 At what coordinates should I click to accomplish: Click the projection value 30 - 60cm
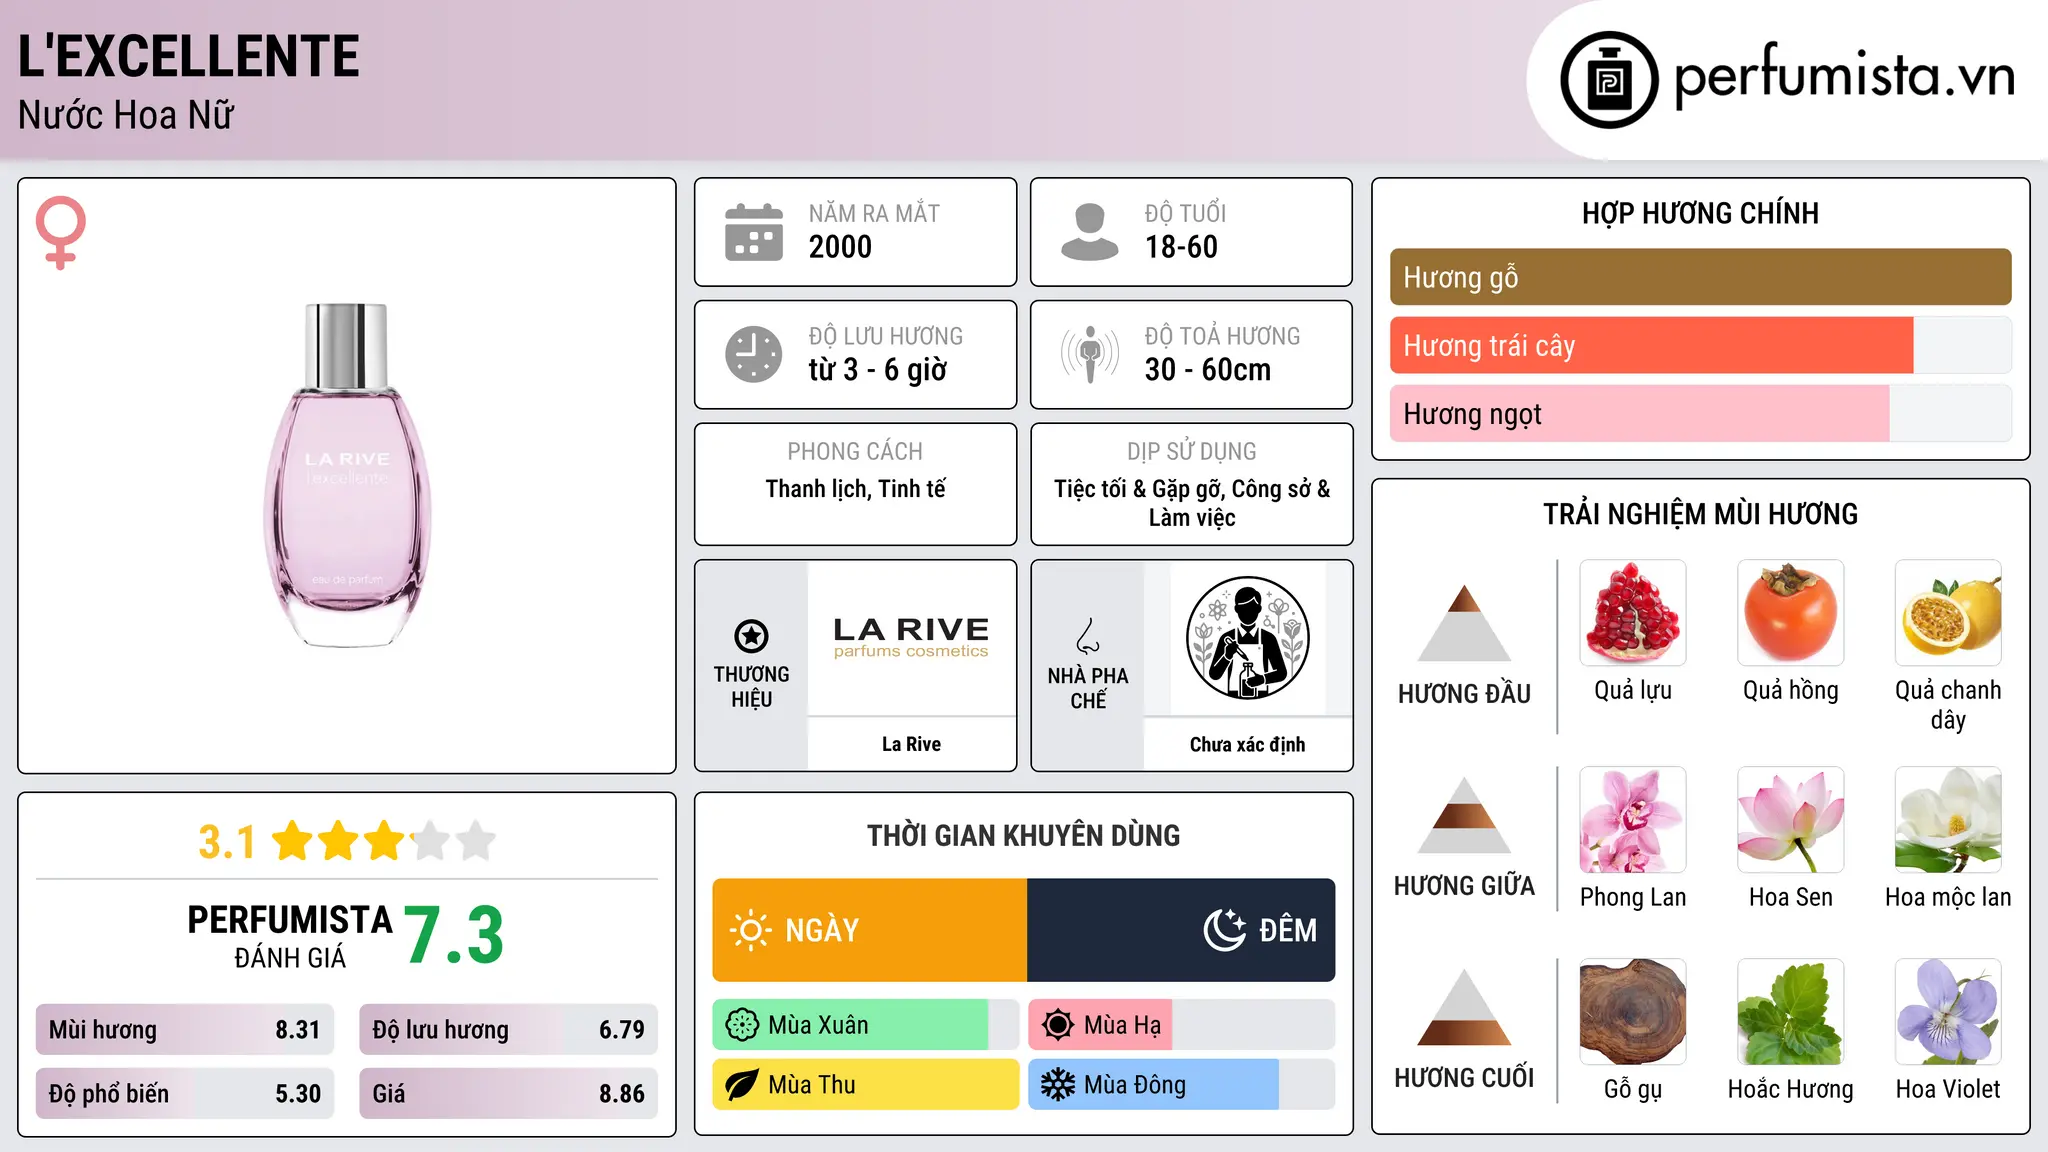tap(1208, 370)
